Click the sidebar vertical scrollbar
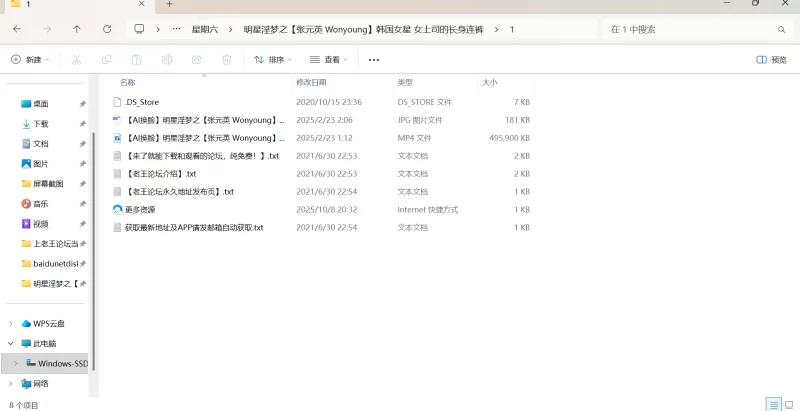The width and height of the screenshot is (800, 411). [x=93, y=200]
